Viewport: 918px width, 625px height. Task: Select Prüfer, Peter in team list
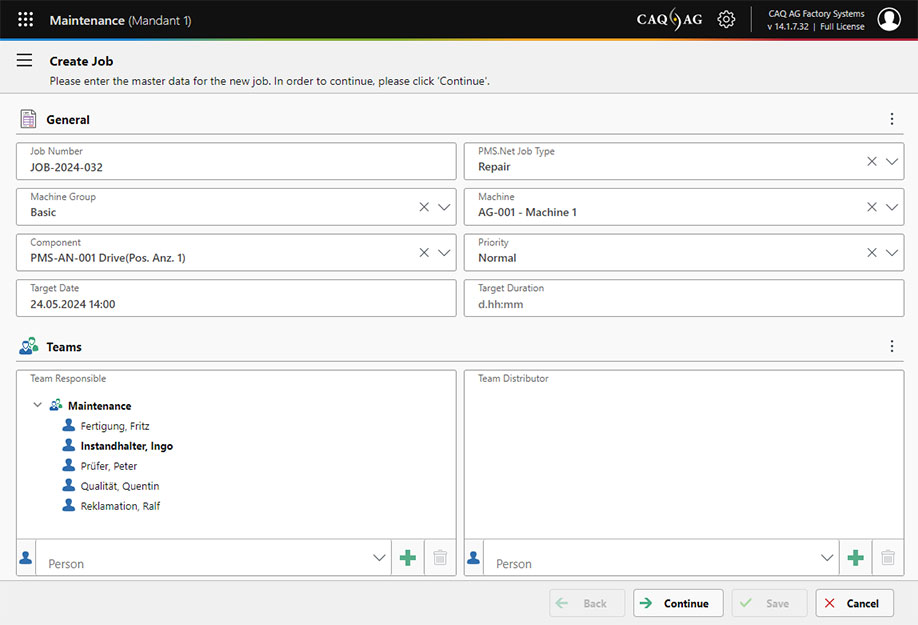tap(108, 466)
